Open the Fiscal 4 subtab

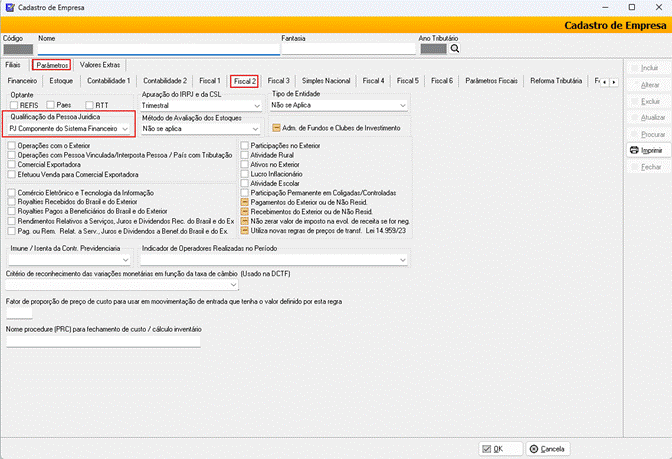[x=373, y=81]
